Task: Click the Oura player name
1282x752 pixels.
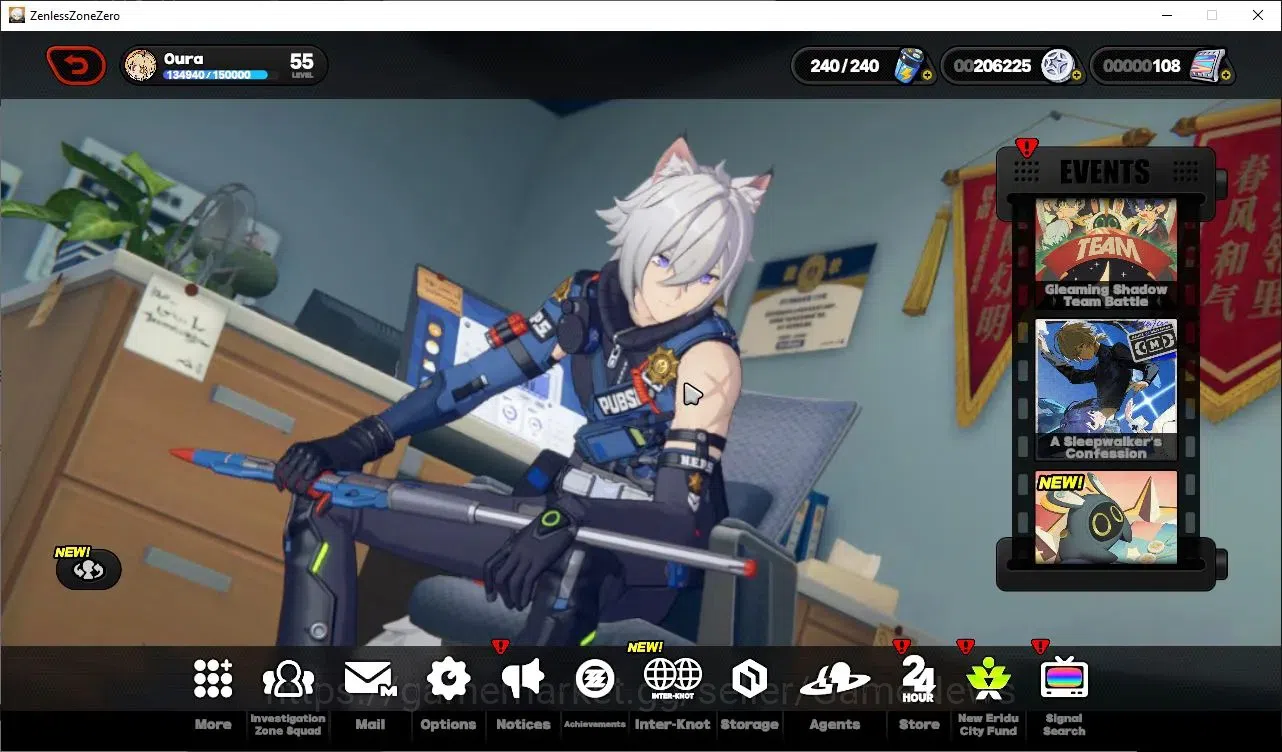Action: 184,59
